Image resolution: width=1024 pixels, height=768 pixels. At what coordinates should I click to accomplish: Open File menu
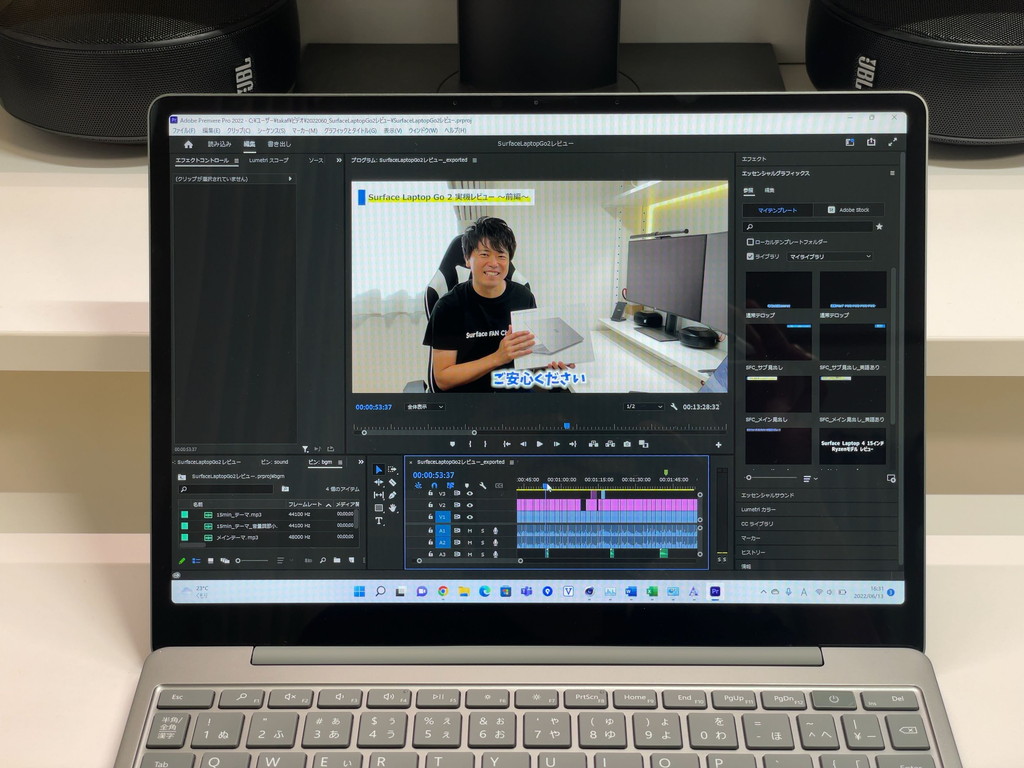pos(184,131)
